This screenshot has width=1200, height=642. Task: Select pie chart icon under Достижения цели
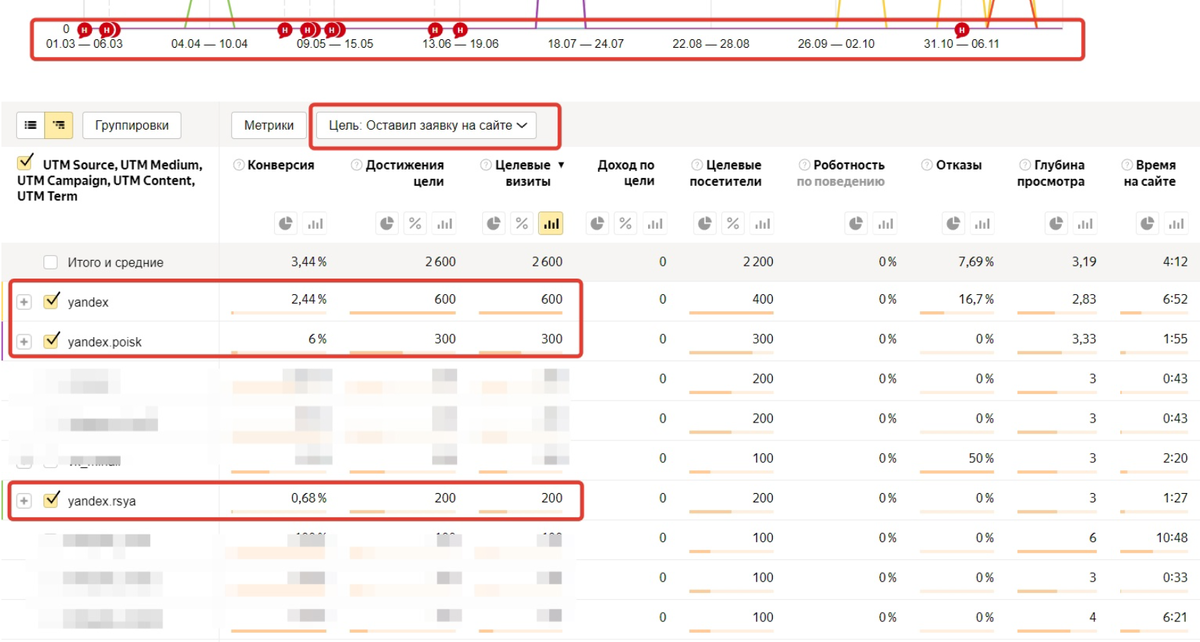pos(386,224)
